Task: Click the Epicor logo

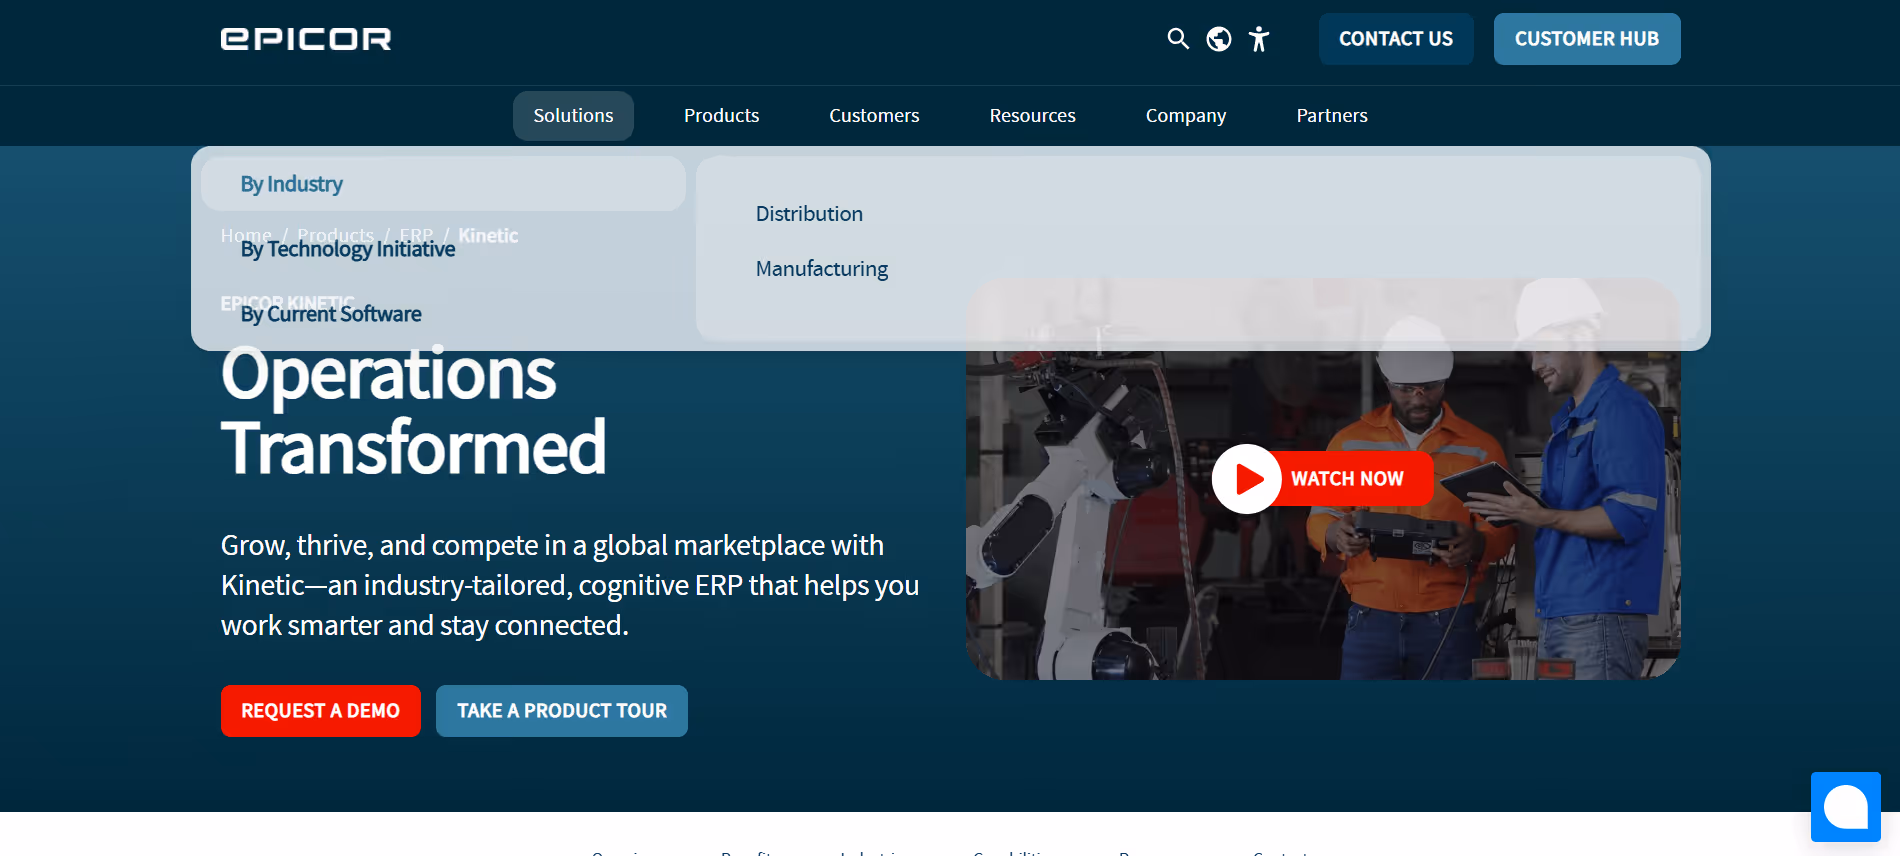Action: (306, 39)
